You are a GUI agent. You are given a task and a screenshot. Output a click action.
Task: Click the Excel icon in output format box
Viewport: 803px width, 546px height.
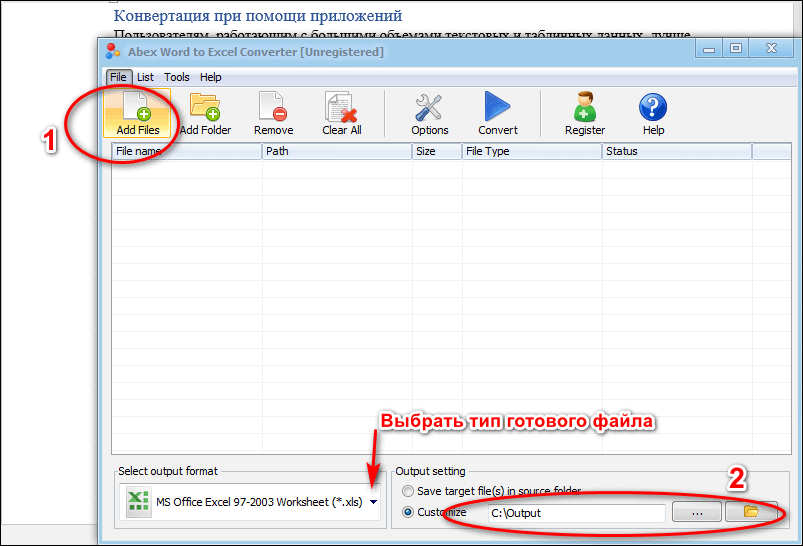138,502
